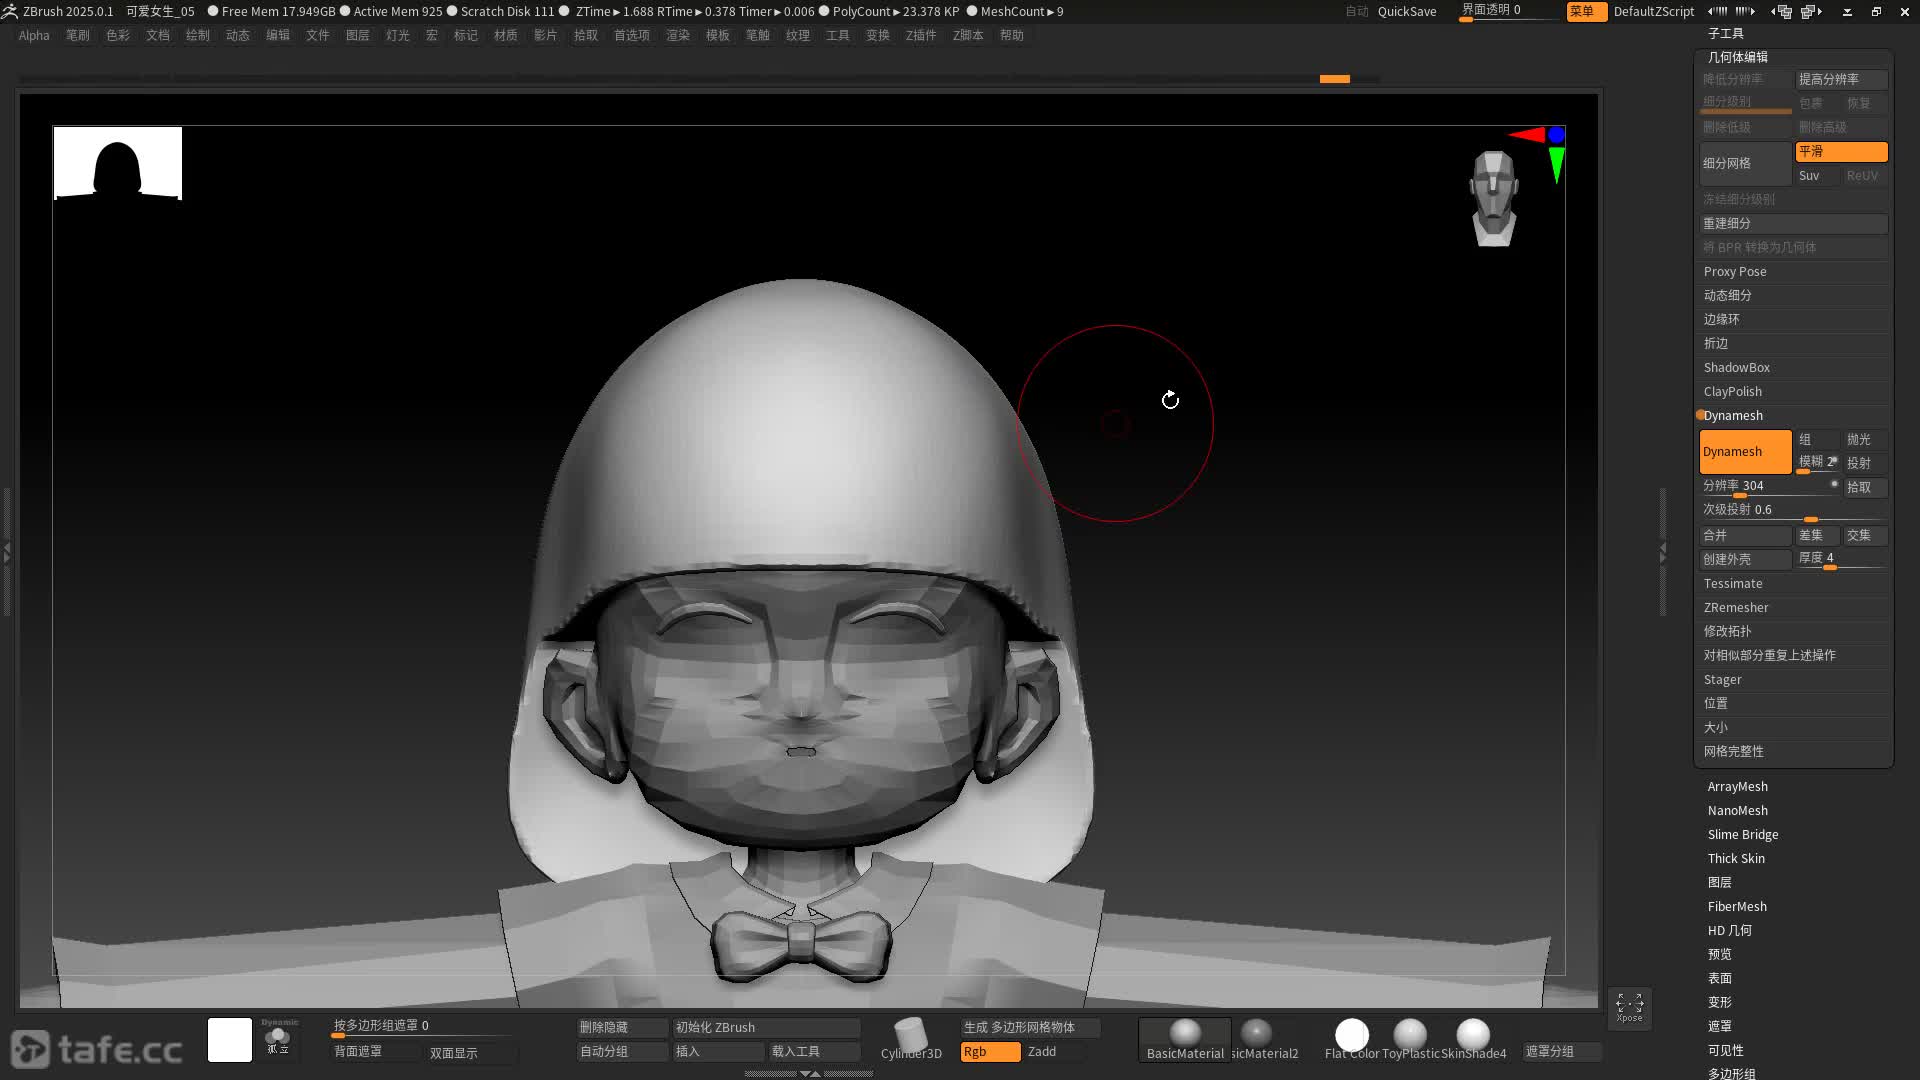Open the 帮助 help menu

pyautogui.click(x=1012, y=35)
